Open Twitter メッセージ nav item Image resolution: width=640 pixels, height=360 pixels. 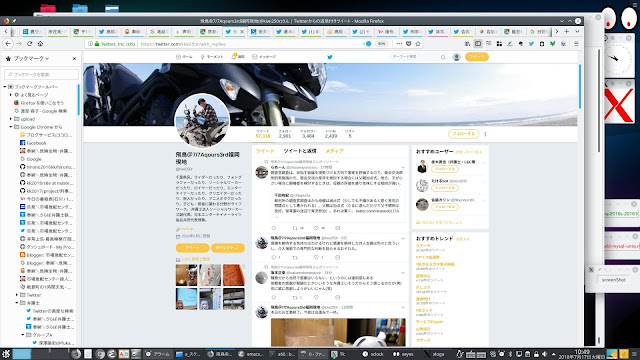click(x=264, y=57)
